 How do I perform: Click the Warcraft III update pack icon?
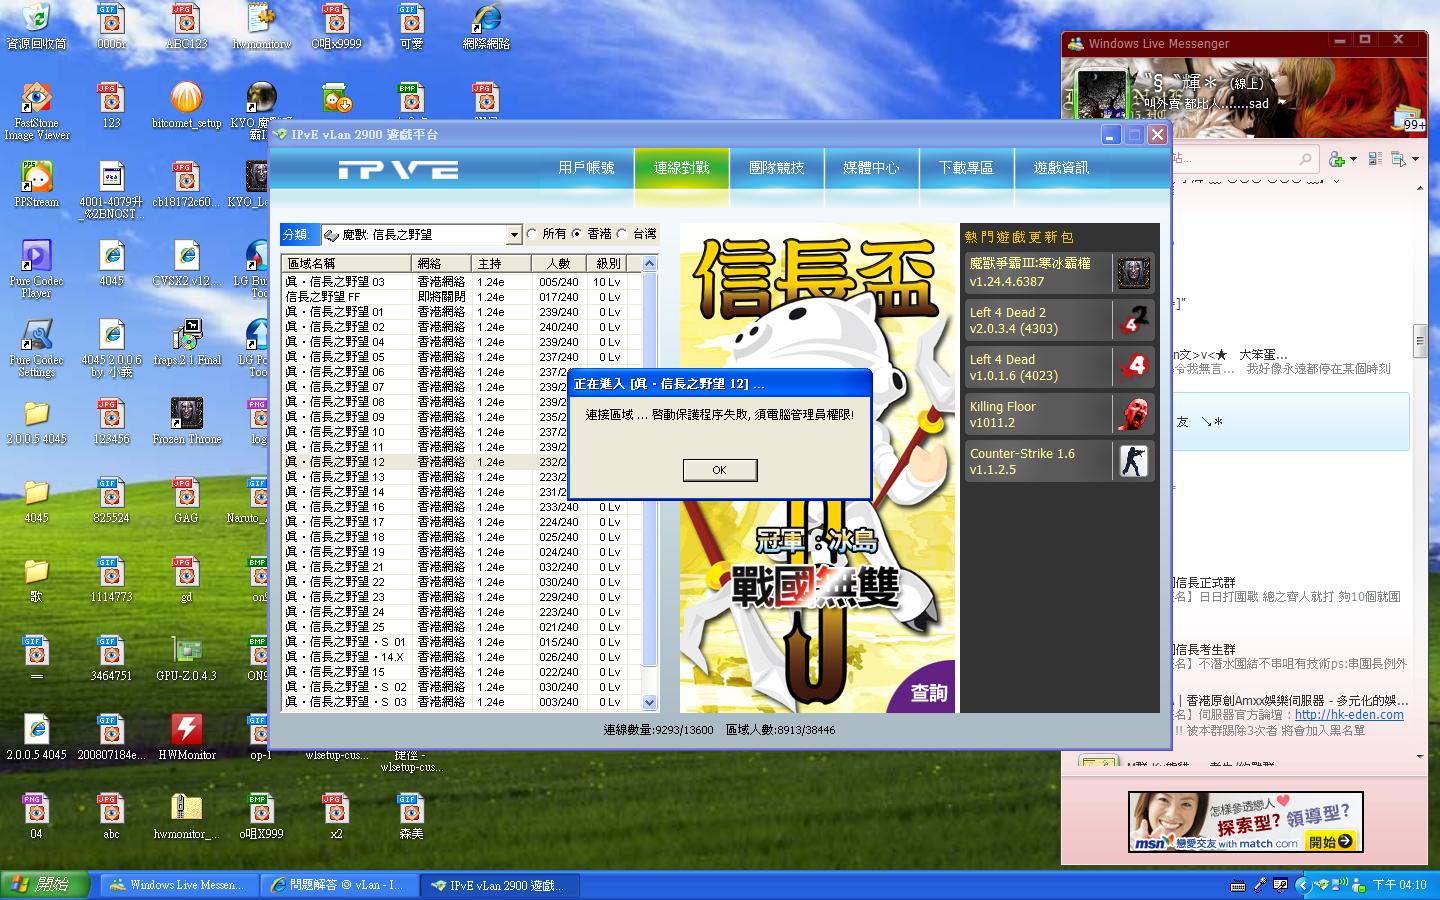tap(1132, 273)
